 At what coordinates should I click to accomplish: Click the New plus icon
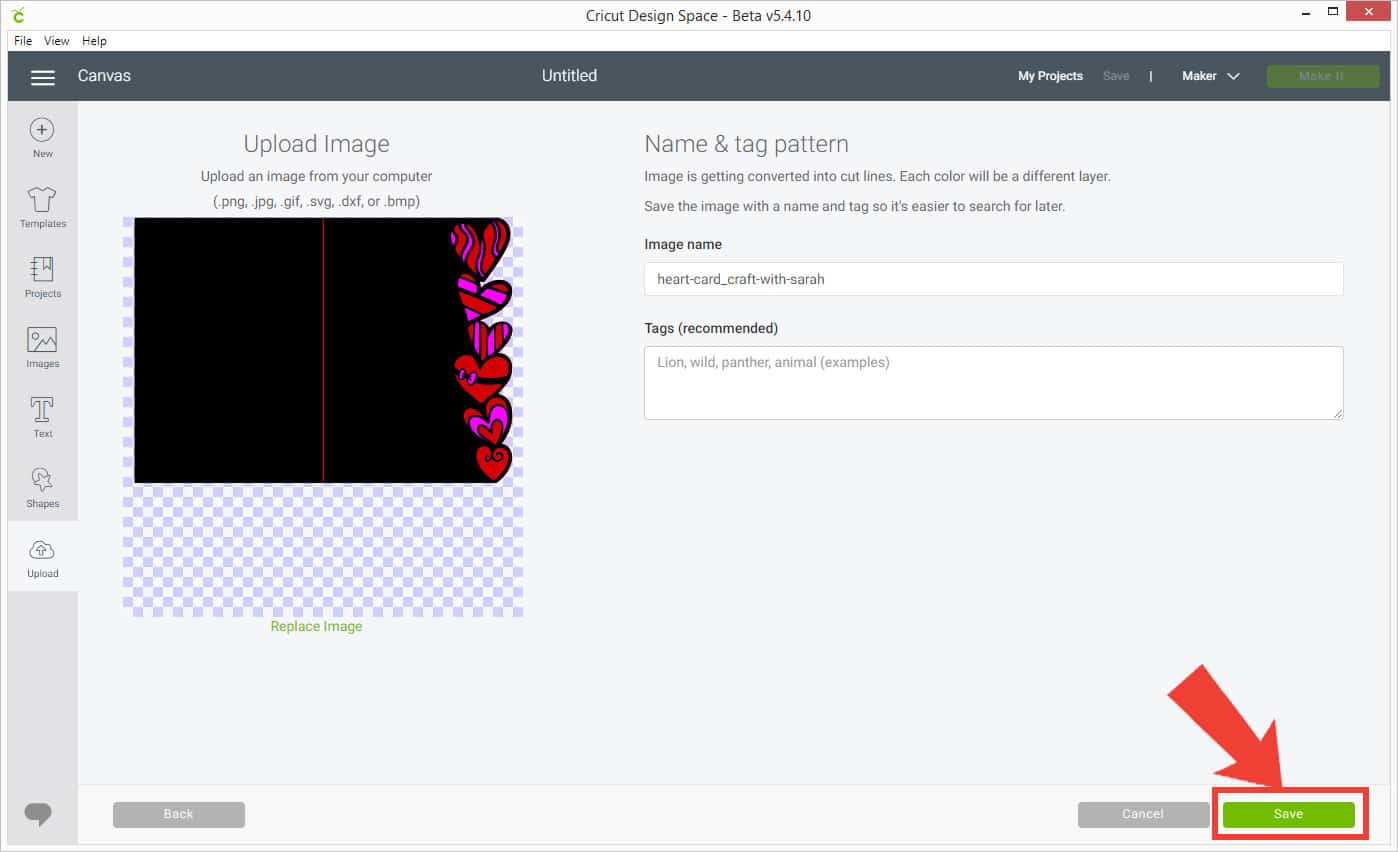click(x=42, y=130)
